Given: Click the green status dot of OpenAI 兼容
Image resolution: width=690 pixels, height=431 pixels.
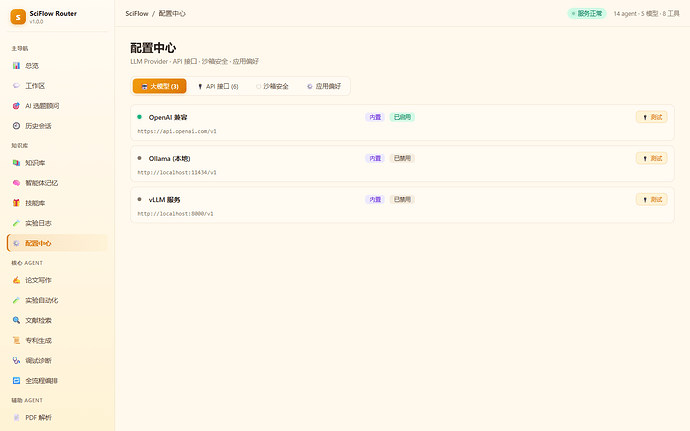Looking at the screenshot, I should click(x=139, y=117).
